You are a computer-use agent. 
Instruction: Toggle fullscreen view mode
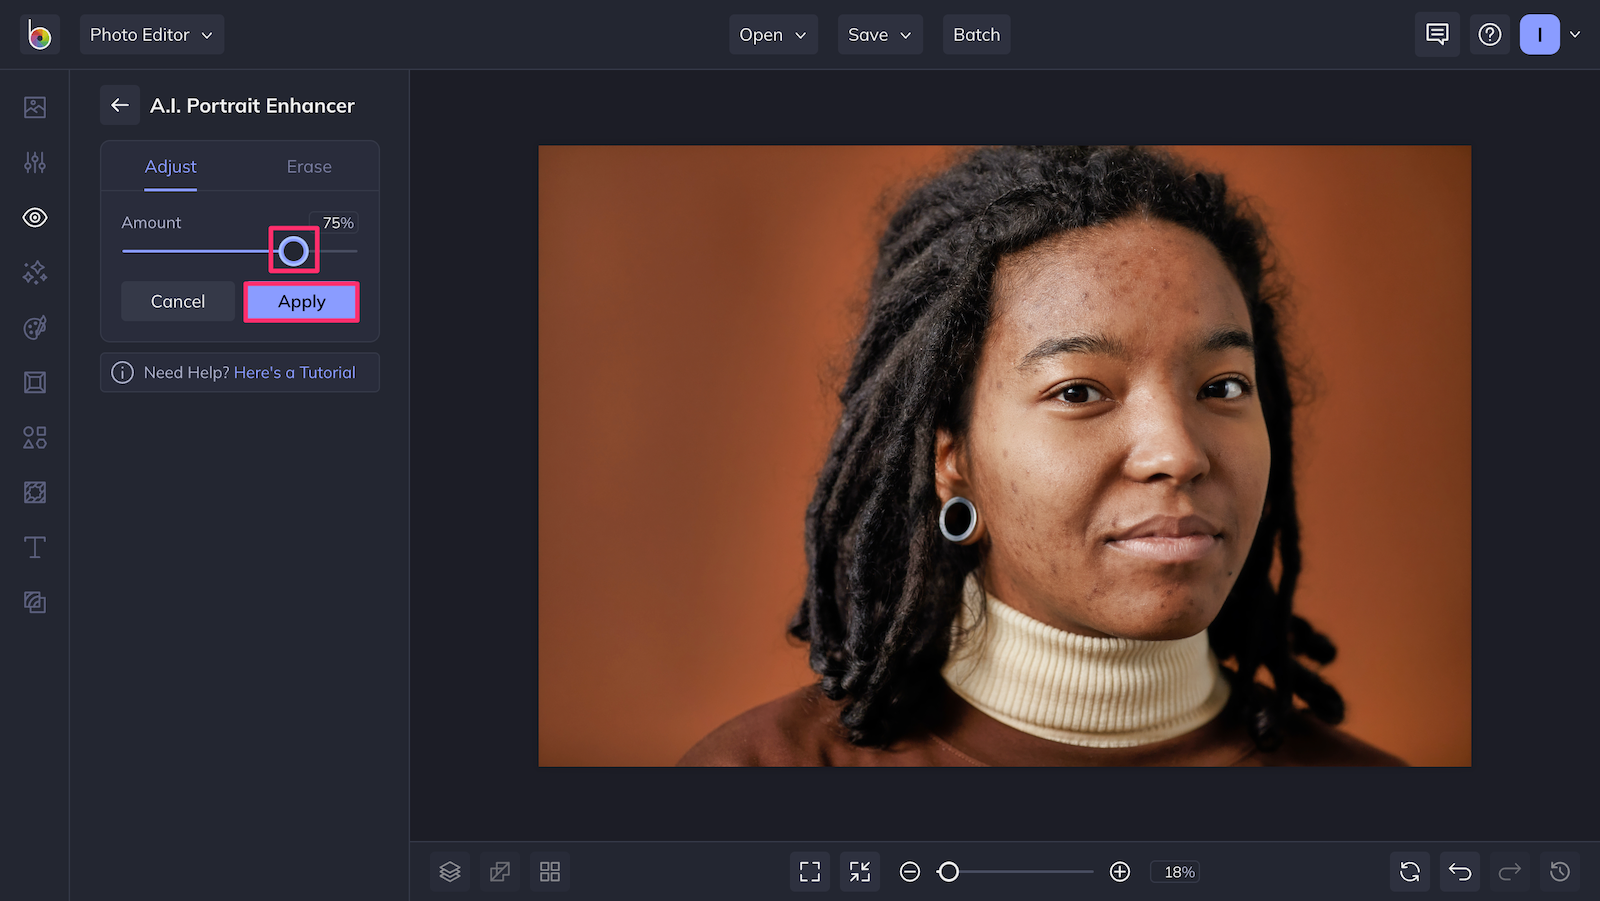809,871
